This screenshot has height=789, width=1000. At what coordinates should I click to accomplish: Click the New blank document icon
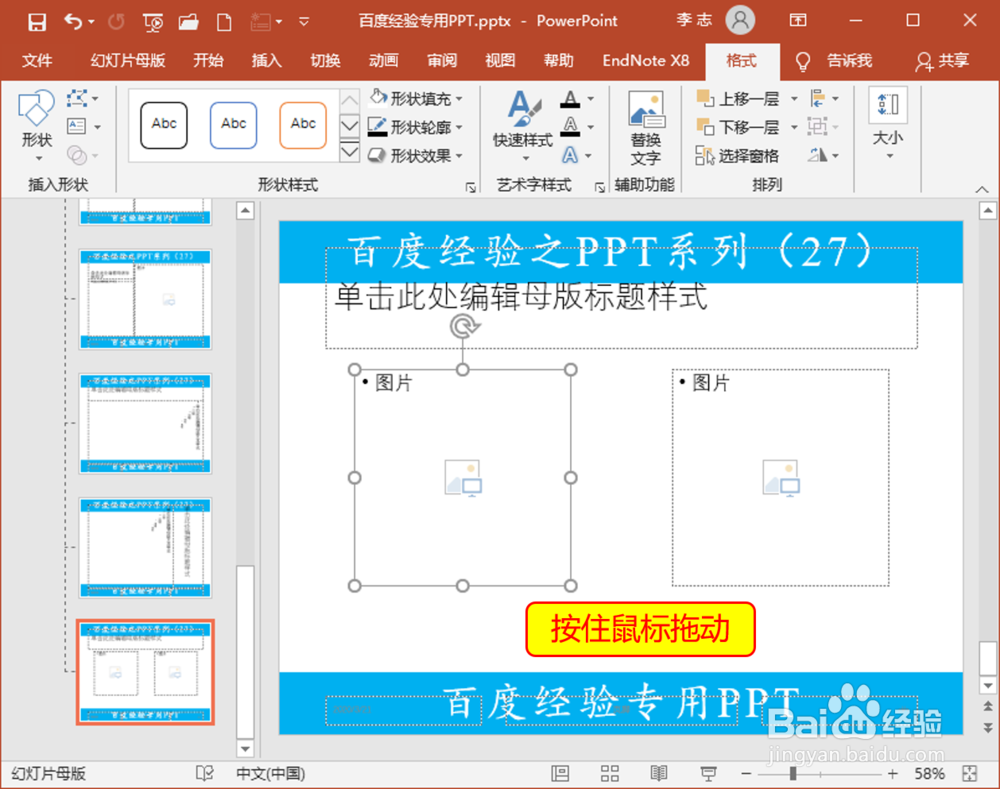click(224, 22)
